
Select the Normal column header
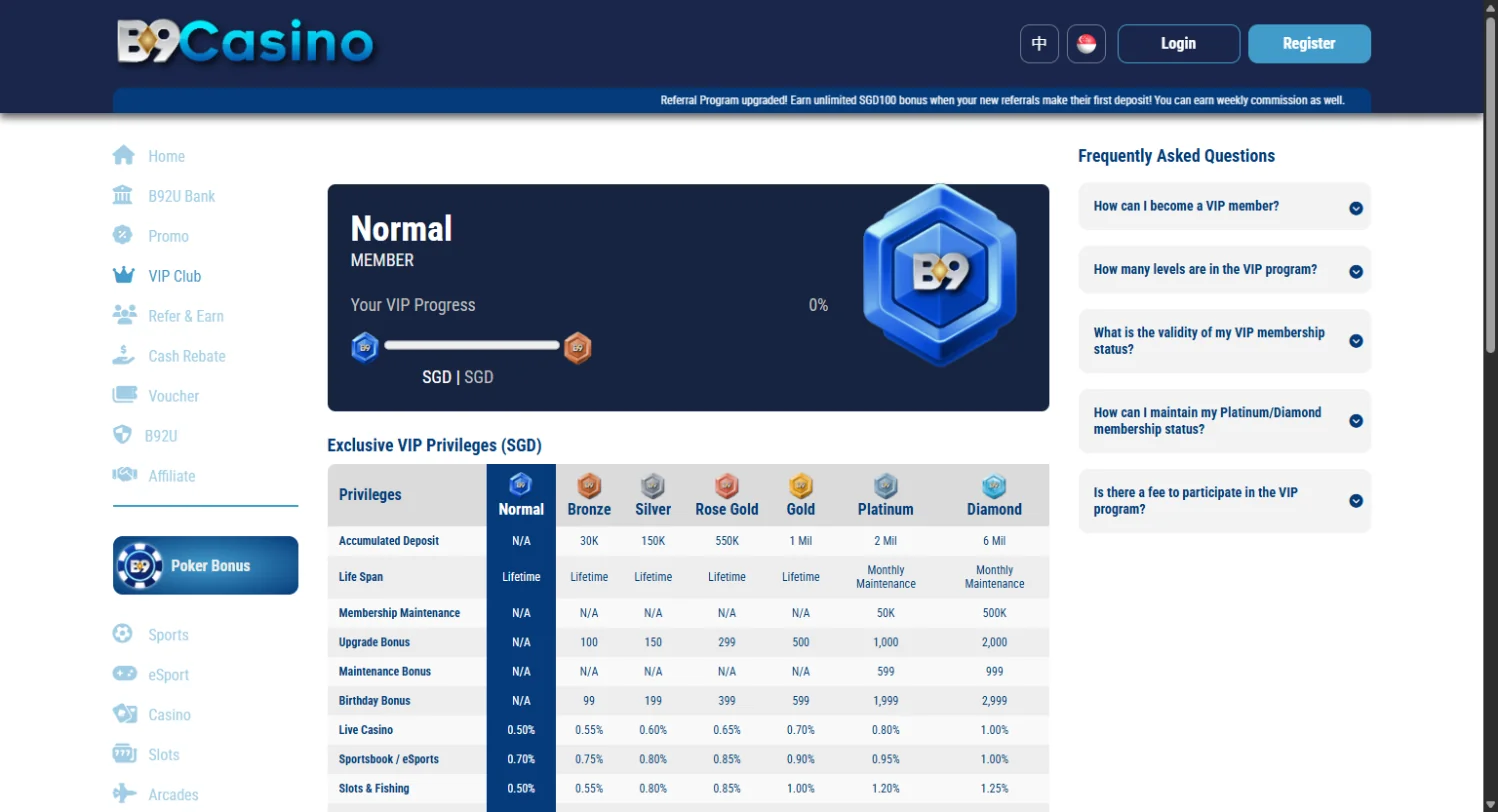click(x=521, y=494)
